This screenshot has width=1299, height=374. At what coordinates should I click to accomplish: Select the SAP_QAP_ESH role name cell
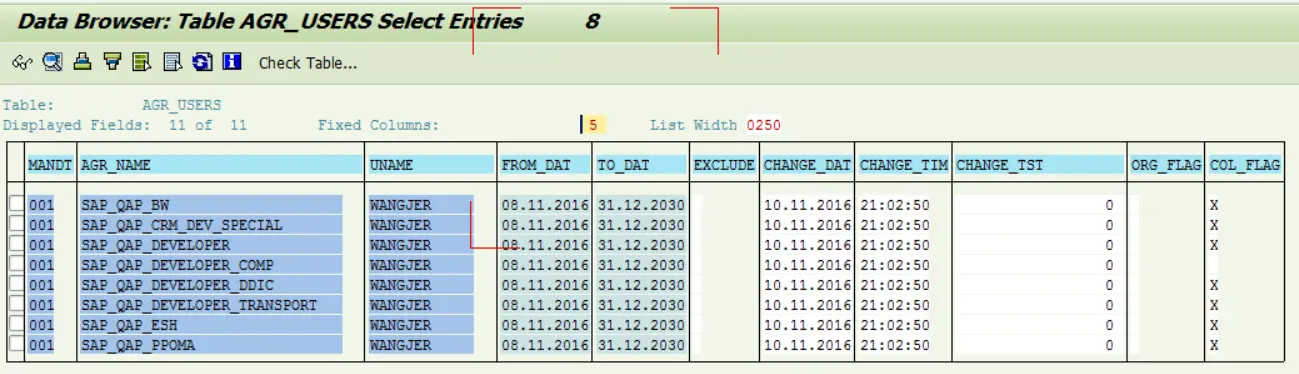211,325
